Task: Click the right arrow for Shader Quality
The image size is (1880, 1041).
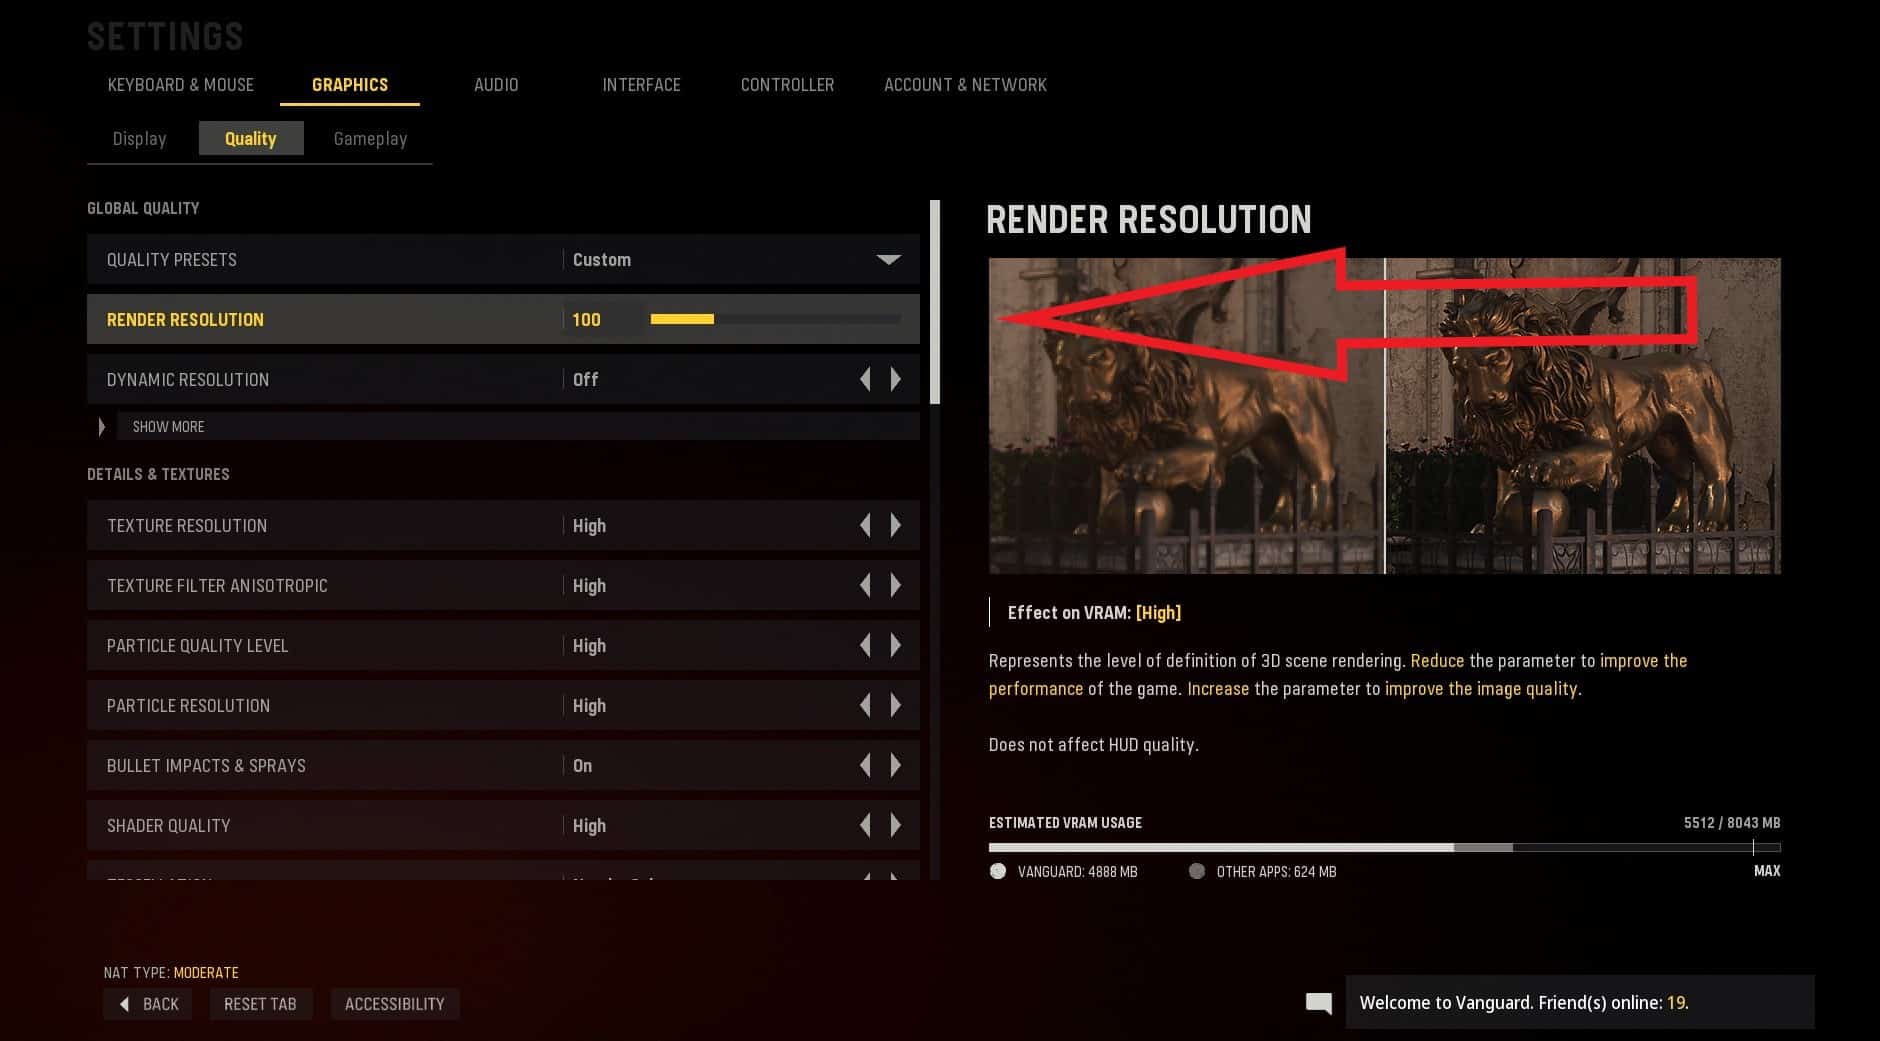Action: click(896, 825)
